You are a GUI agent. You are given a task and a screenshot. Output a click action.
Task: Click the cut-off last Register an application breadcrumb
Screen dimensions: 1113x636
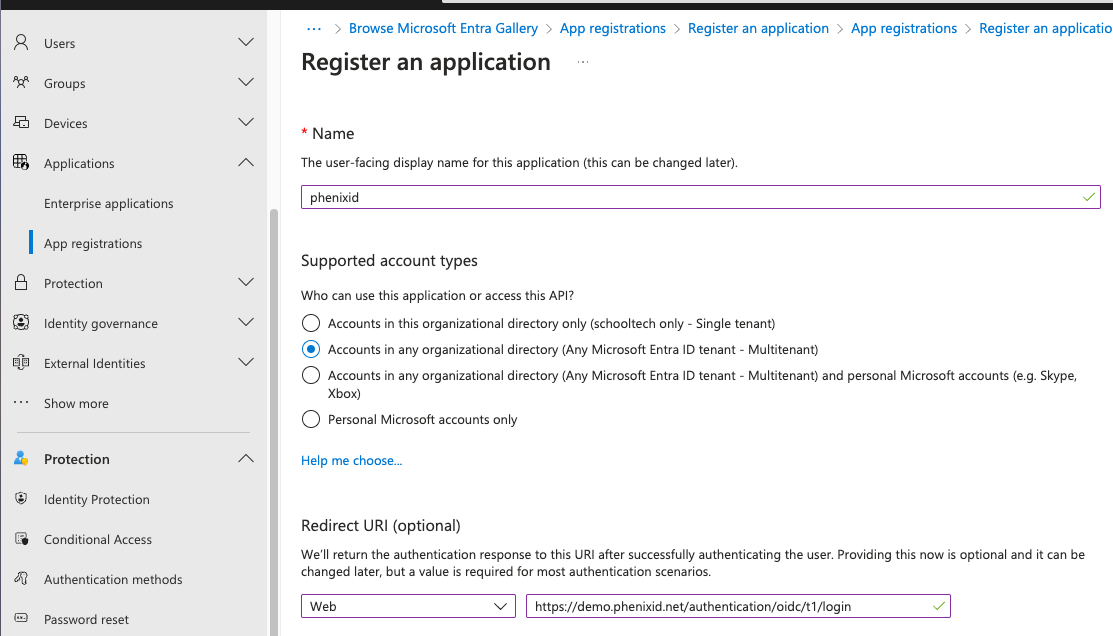coord(1046,28)
